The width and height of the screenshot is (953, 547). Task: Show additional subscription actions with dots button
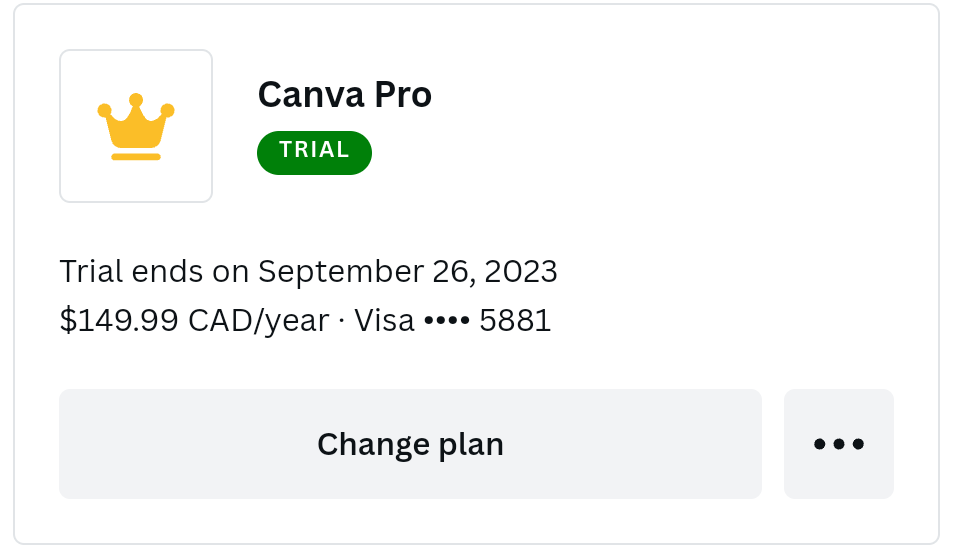[838, 444]
